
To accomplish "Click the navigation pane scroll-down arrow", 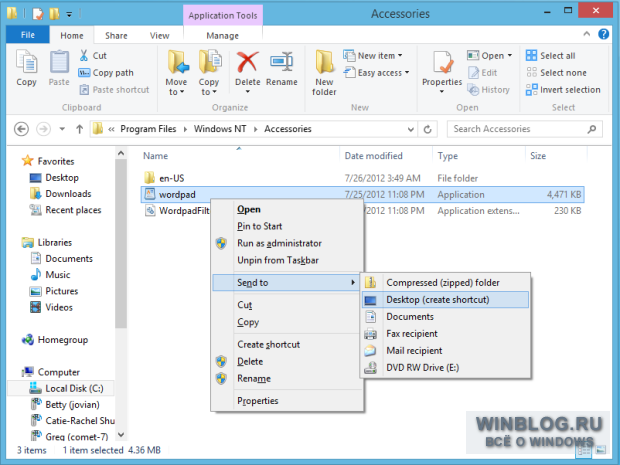I will (x=121, y=435).
